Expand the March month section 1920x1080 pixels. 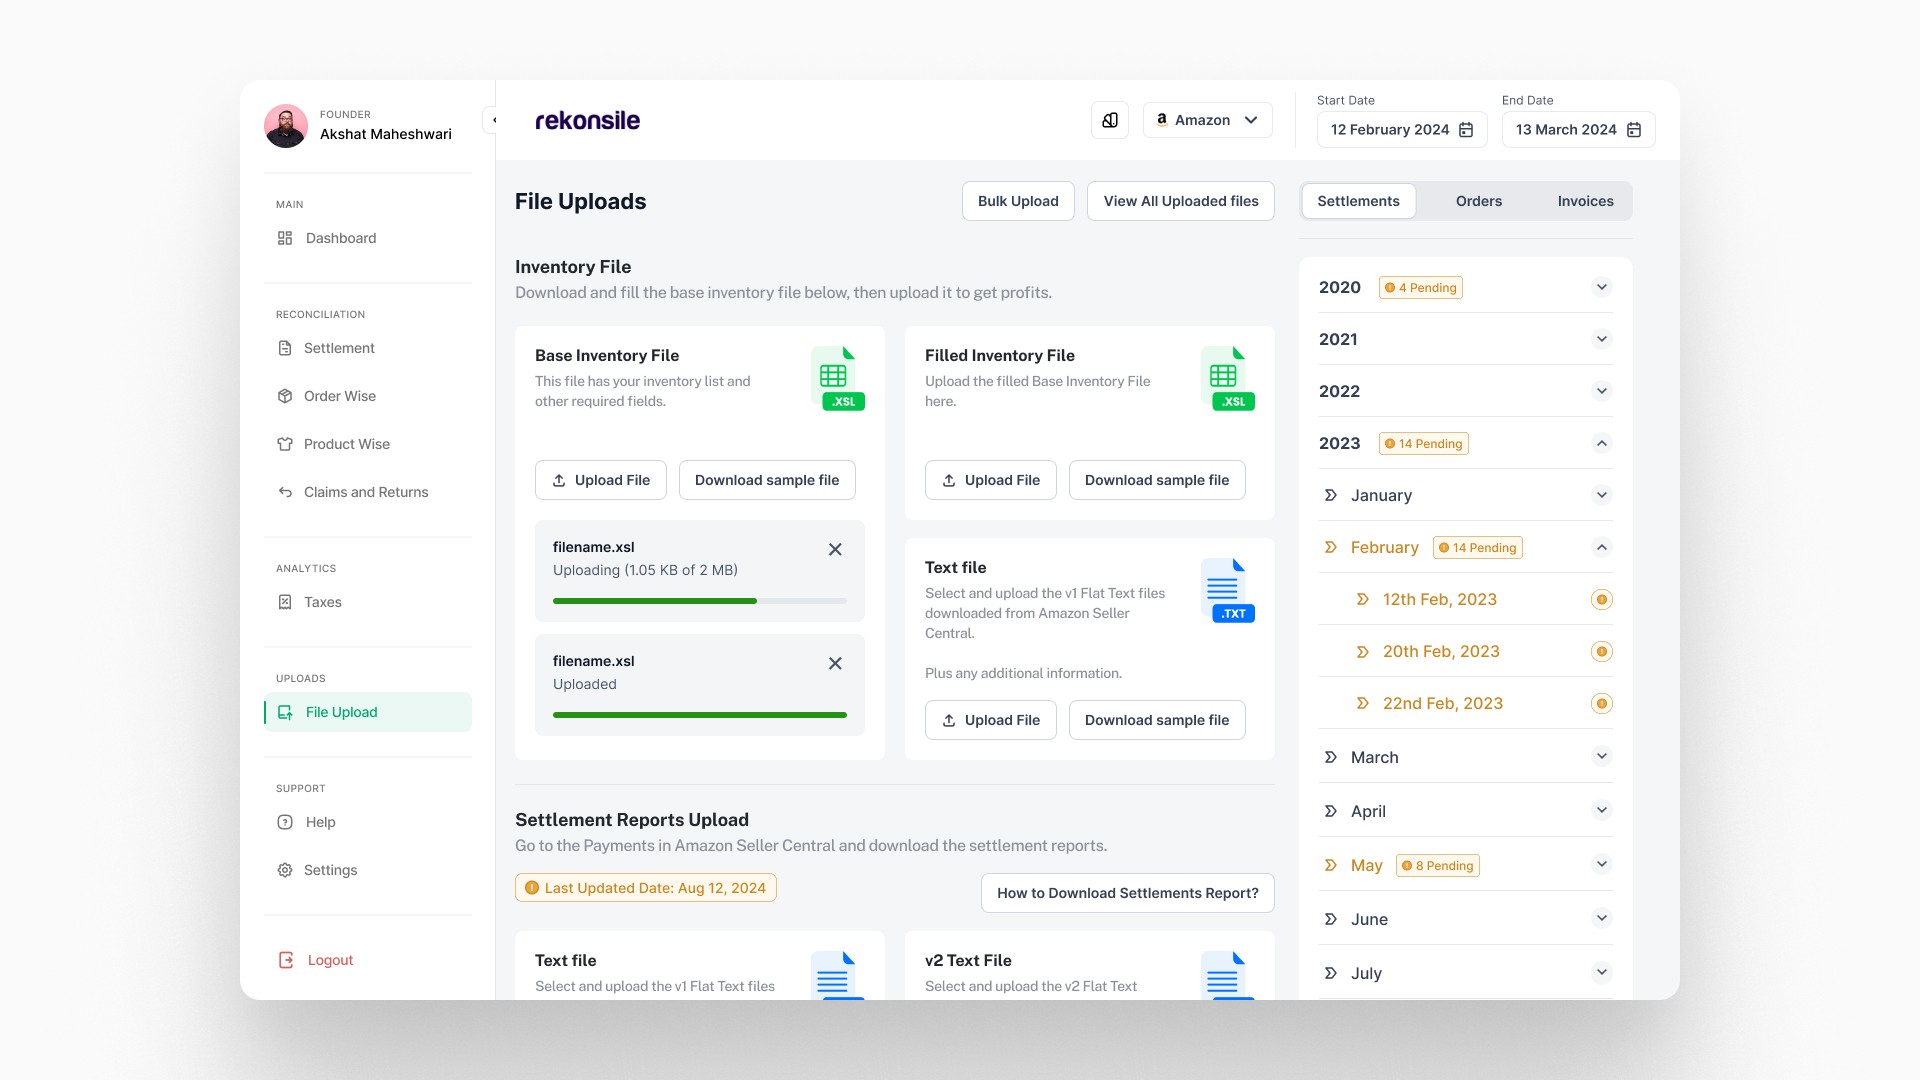coord(1601,757)
